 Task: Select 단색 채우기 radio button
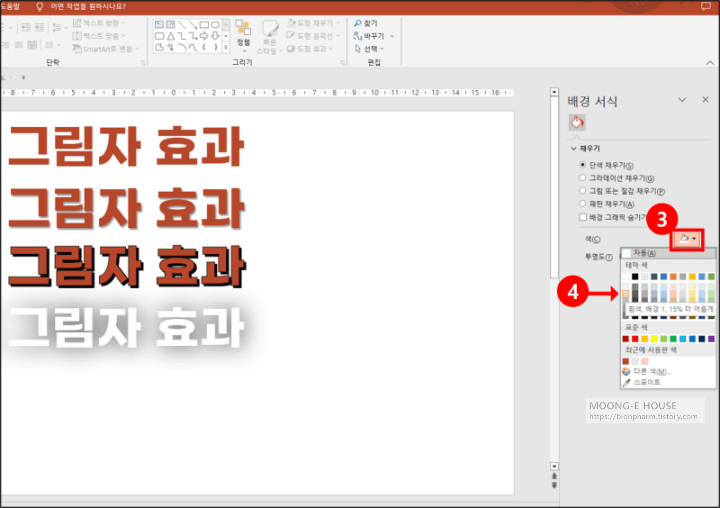tap(583, 164)
